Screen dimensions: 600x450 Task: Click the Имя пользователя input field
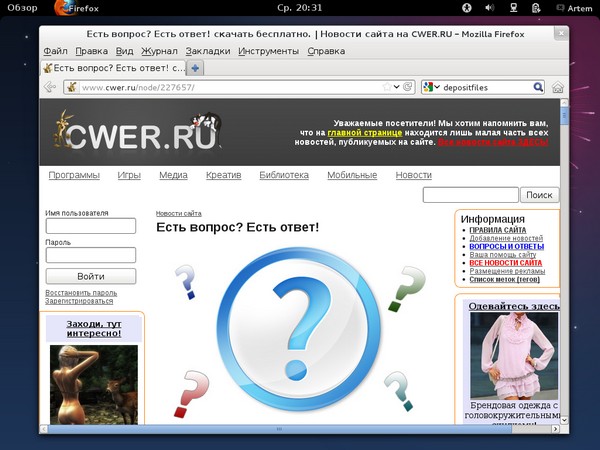(x=91, y=226)
